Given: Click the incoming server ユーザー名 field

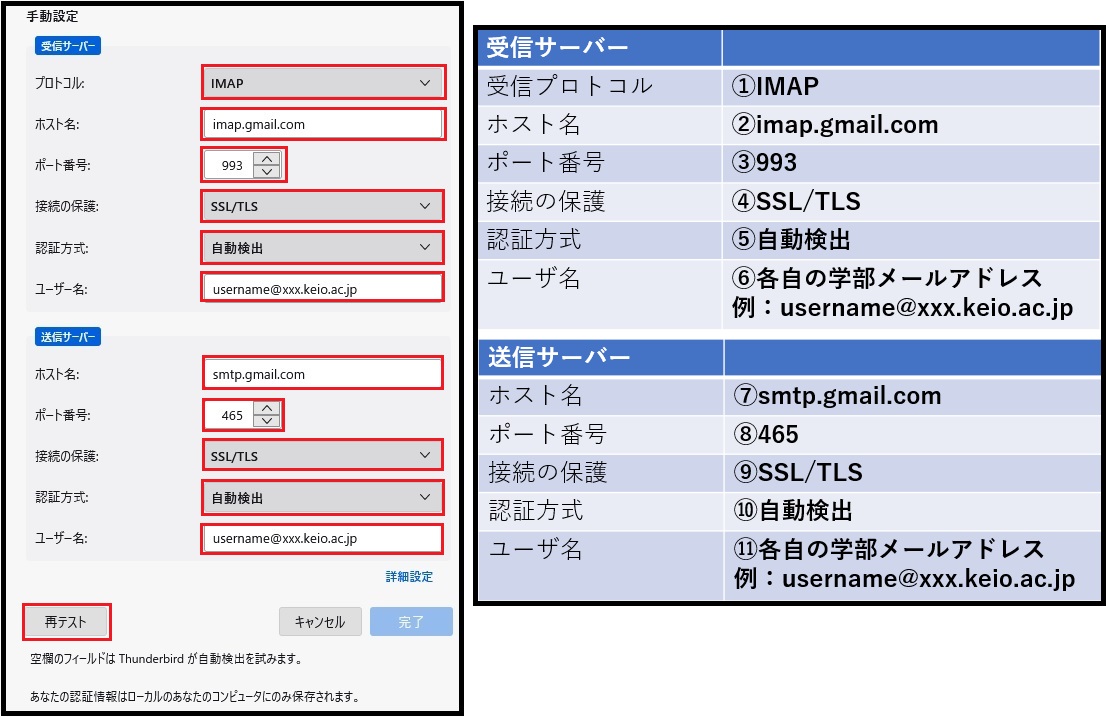Looking at the screenshot, I should [x=323, y=288].
